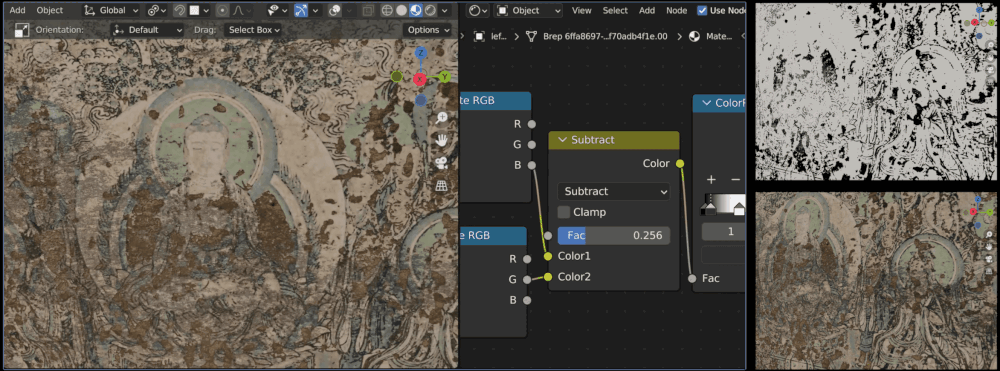The image size is (1000, 371).
Task: Open the View menu in node editor
Action: point(582,10)
